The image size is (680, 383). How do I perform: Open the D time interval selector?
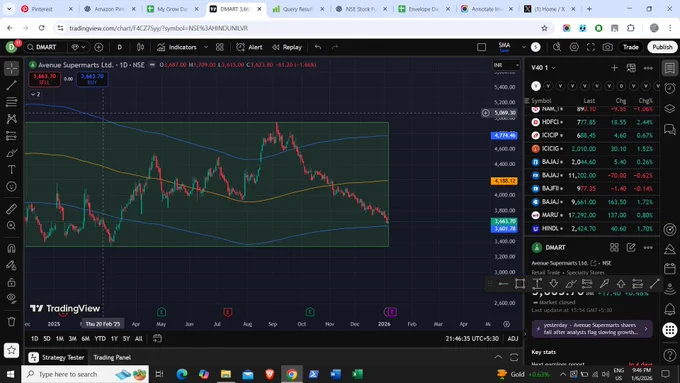[x=120, y=47]
